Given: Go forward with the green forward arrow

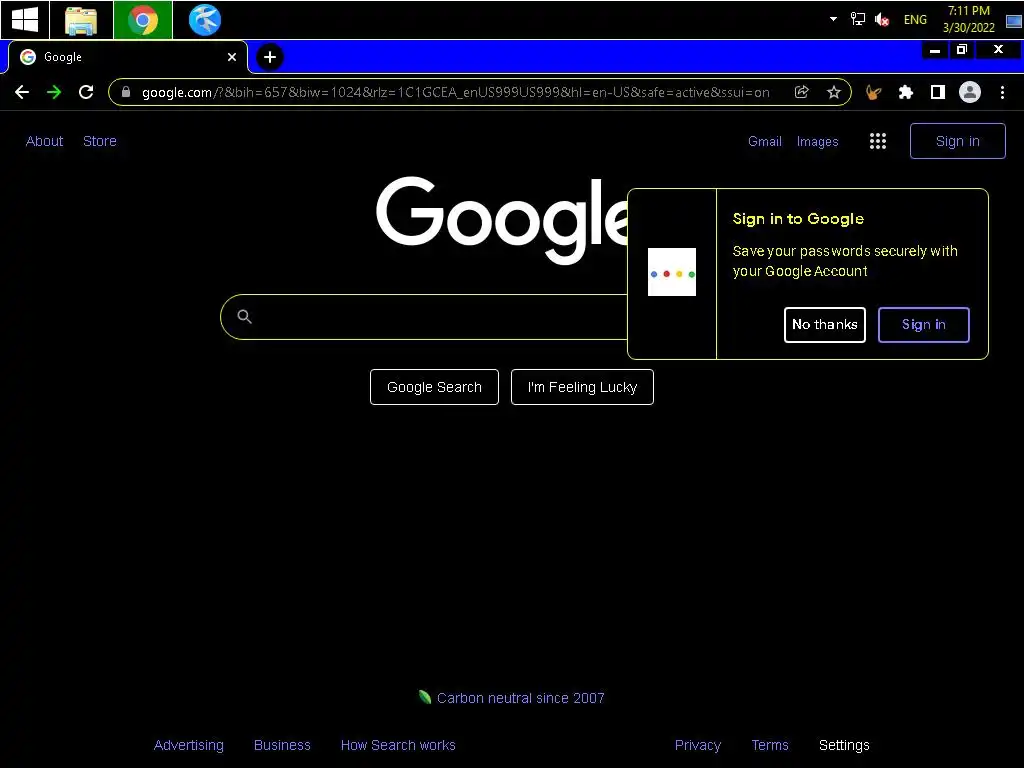Looking at the screenshot, I should coord(54,92).
